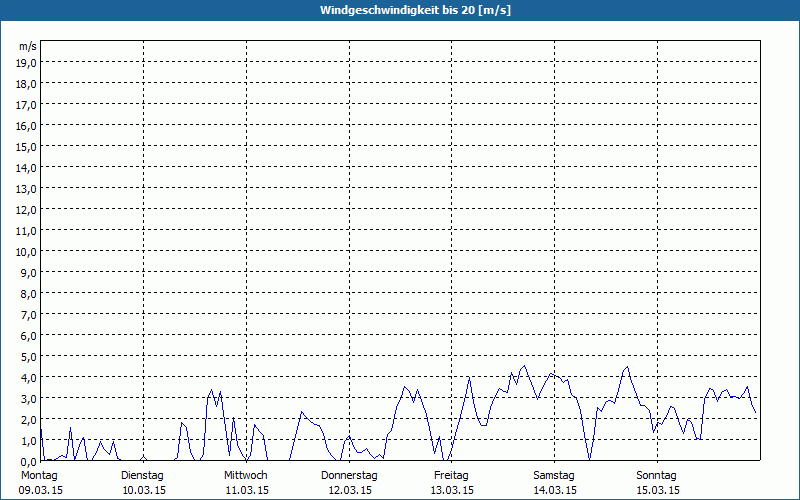Image resolution: width=800 pixels, height=500 pixels.
Task: Select the 7,0 axis value
Action: (28, 315)
